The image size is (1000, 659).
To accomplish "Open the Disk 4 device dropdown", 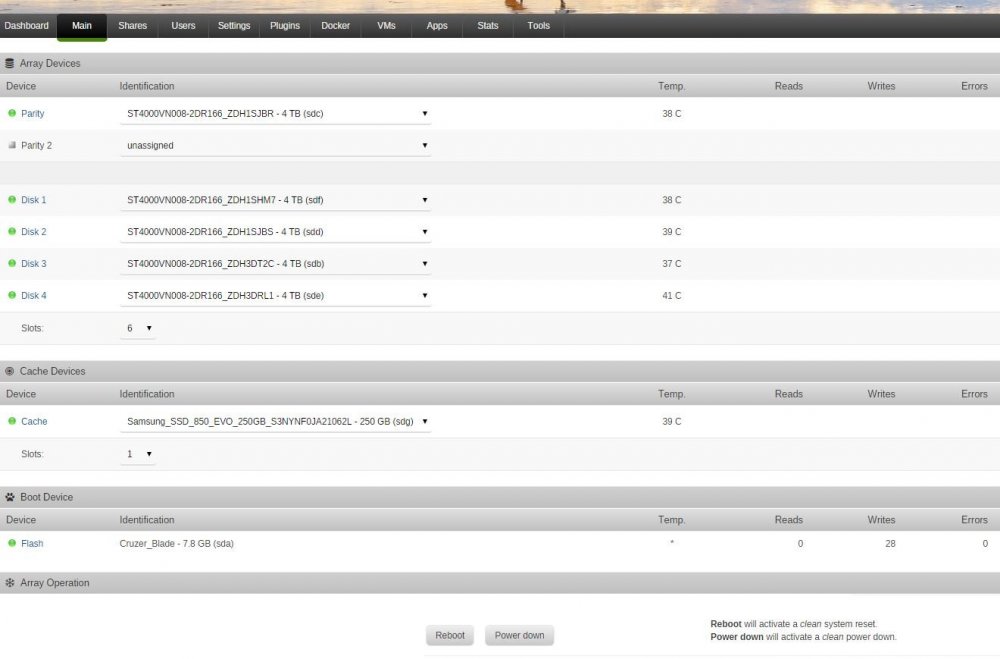I will point(276,295).
